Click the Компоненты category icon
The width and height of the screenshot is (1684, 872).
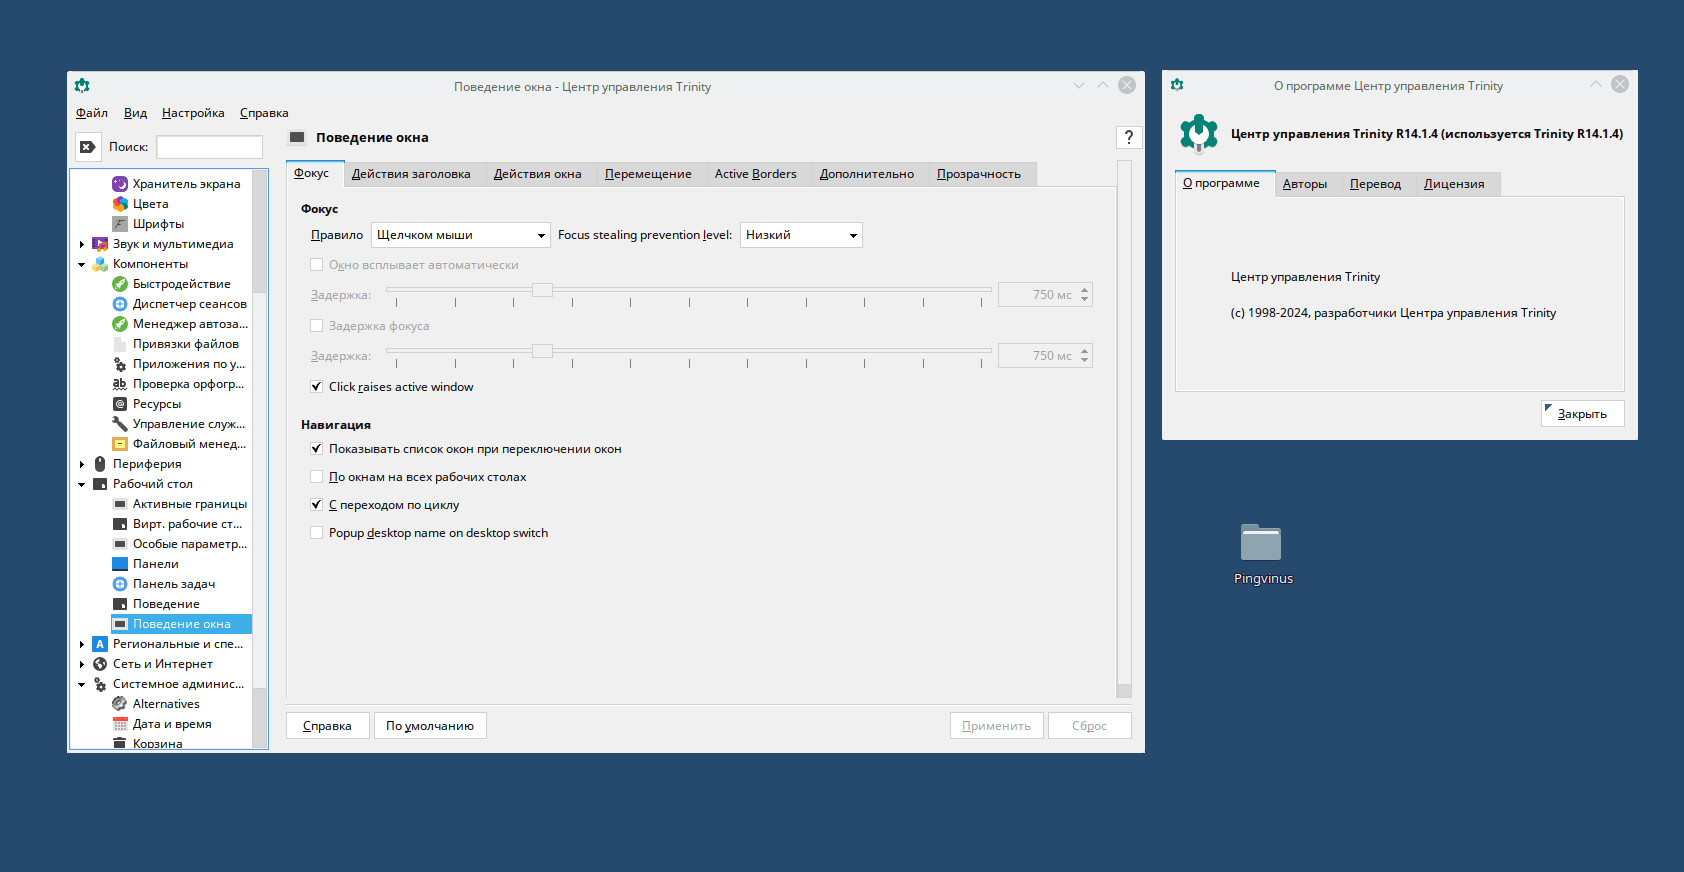pos(100,264)
